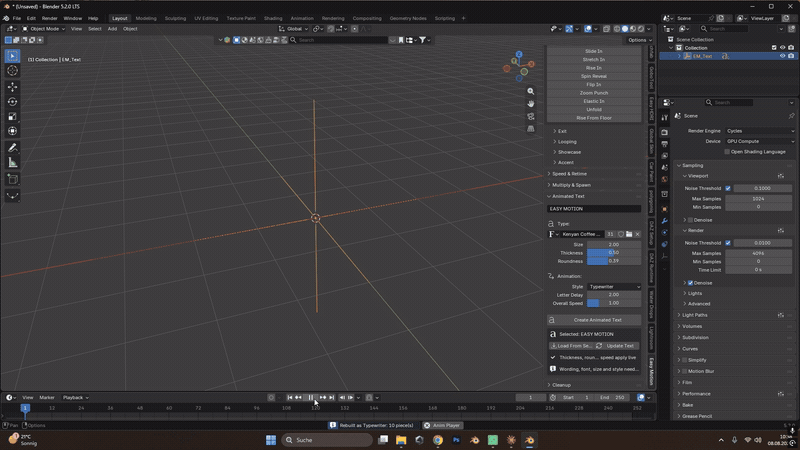Open the Render Engine dropdown
The height and width of the screenshot is (450, 800).
click(x=760, y=131)
